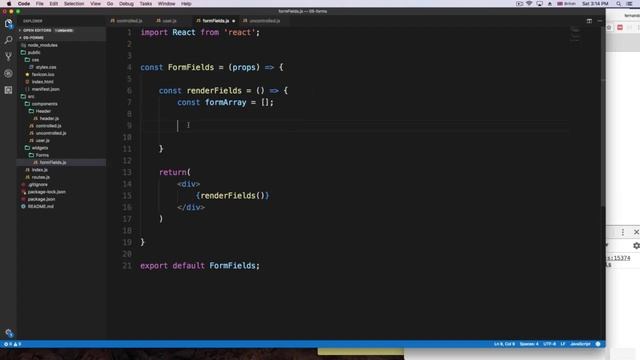Click the Split Editor icon
The height and width of the screenshot is (360, 640).
click(x=589, y=21)
